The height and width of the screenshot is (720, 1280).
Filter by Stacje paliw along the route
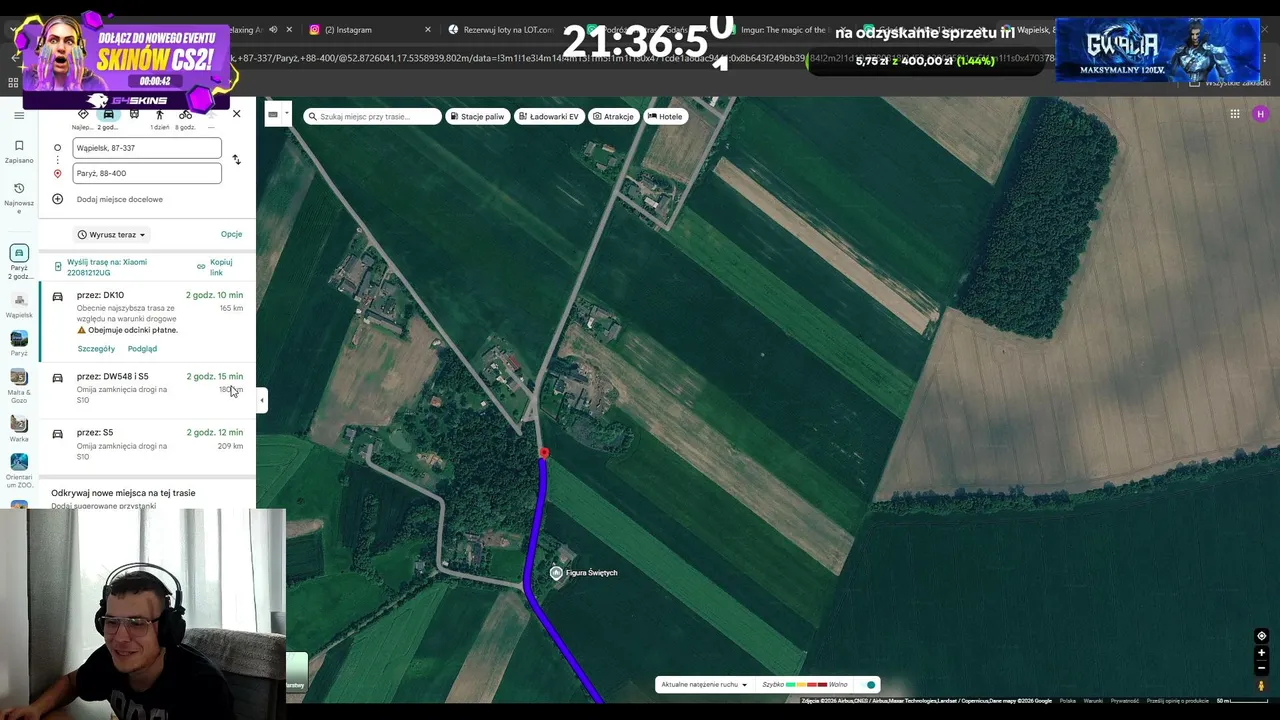[x=477, y=117]
